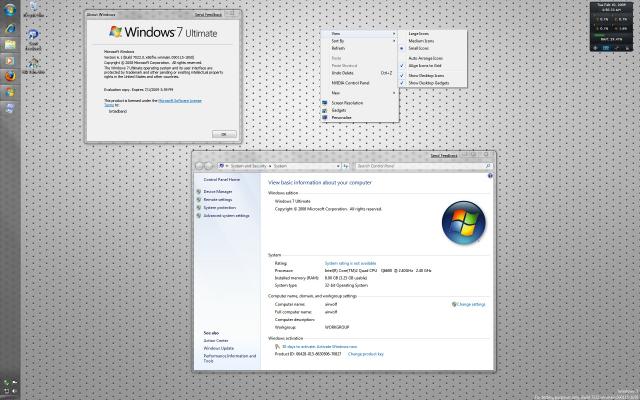Click the Personalize context menu icon
The image size is (640, 400).
tap(325, 118)
